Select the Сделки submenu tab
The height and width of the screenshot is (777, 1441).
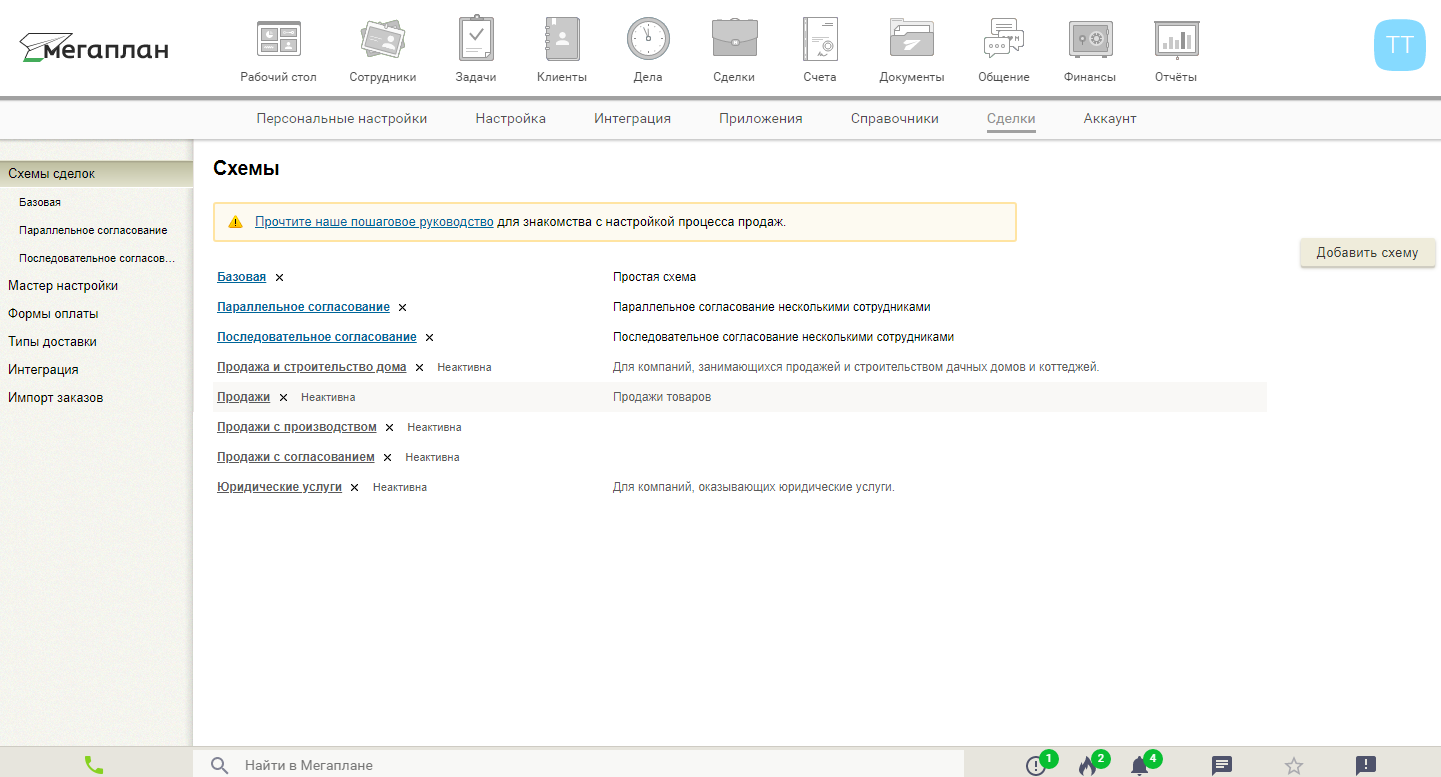[1011, 118]
